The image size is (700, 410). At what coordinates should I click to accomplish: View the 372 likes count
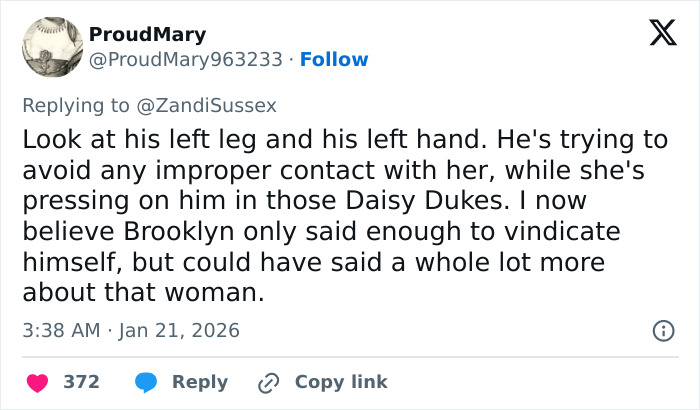(80, 382)
